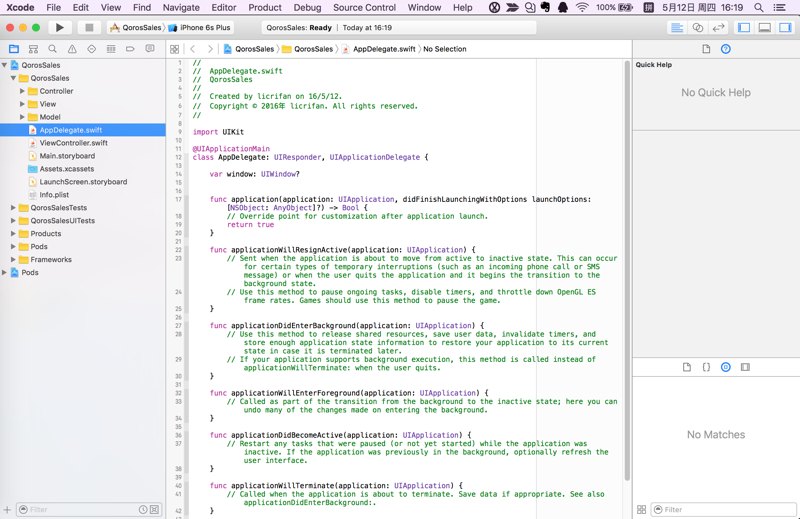
Task: Click the Stop button in toolbar
Action: [89, 28]
